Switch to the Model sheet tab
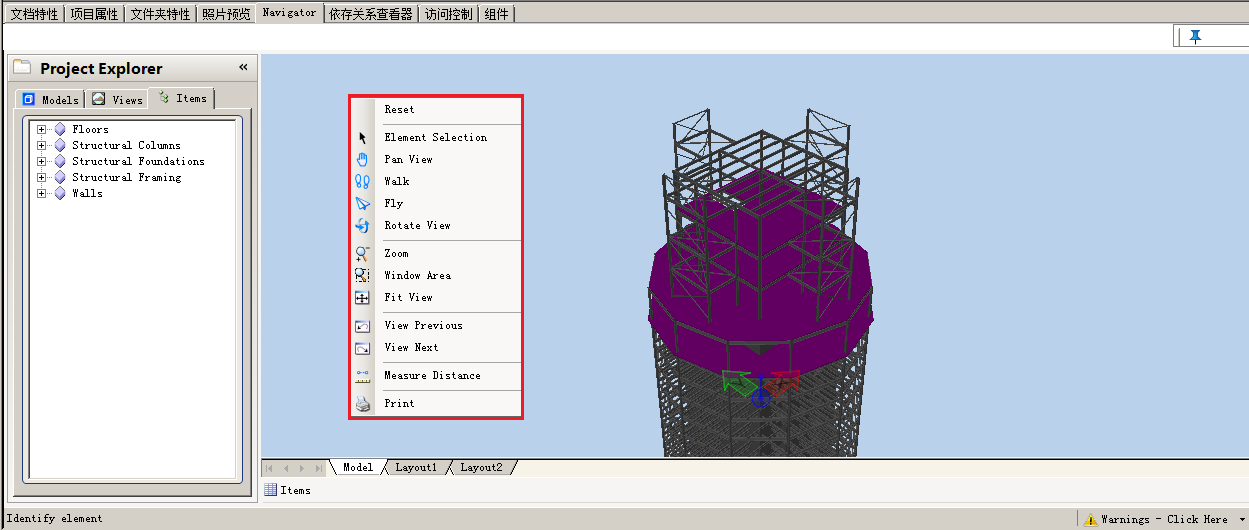The width and height of the screenshot is (1249, 530). pos(358,467)
